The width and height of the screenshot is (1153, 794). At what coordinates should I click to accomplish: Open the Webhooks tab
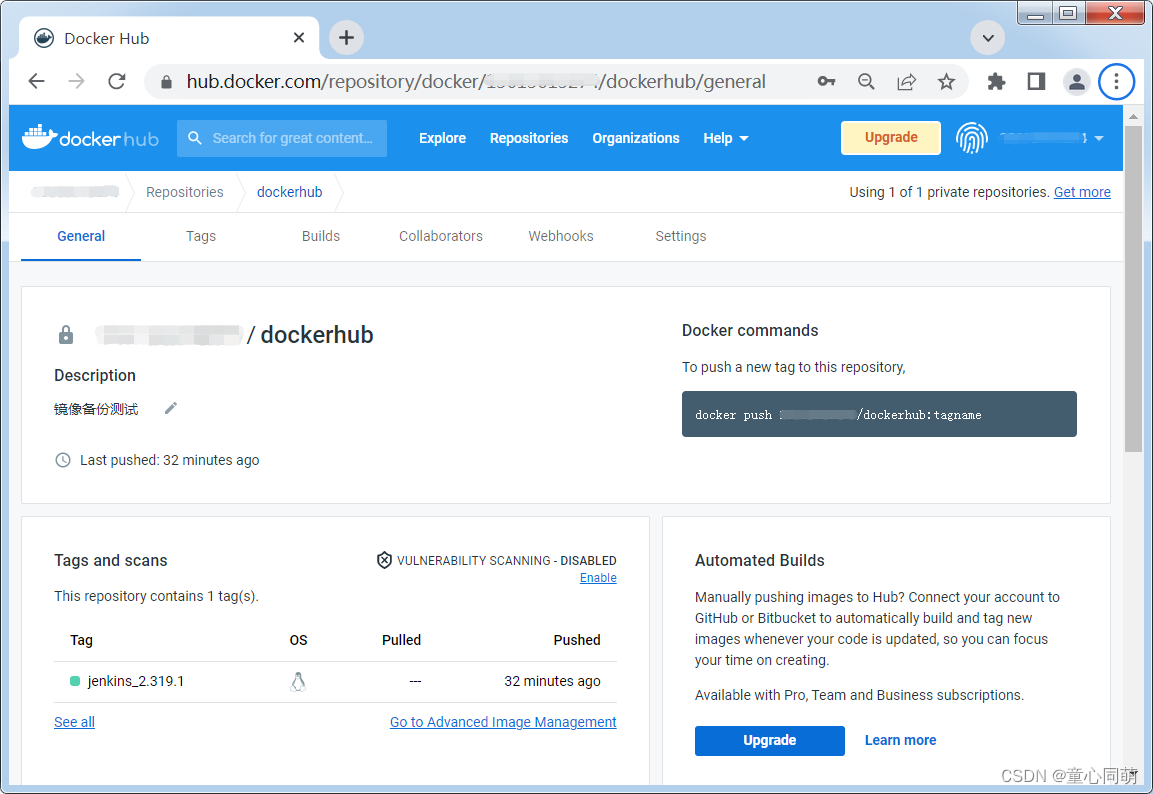(x=560, y=236)
